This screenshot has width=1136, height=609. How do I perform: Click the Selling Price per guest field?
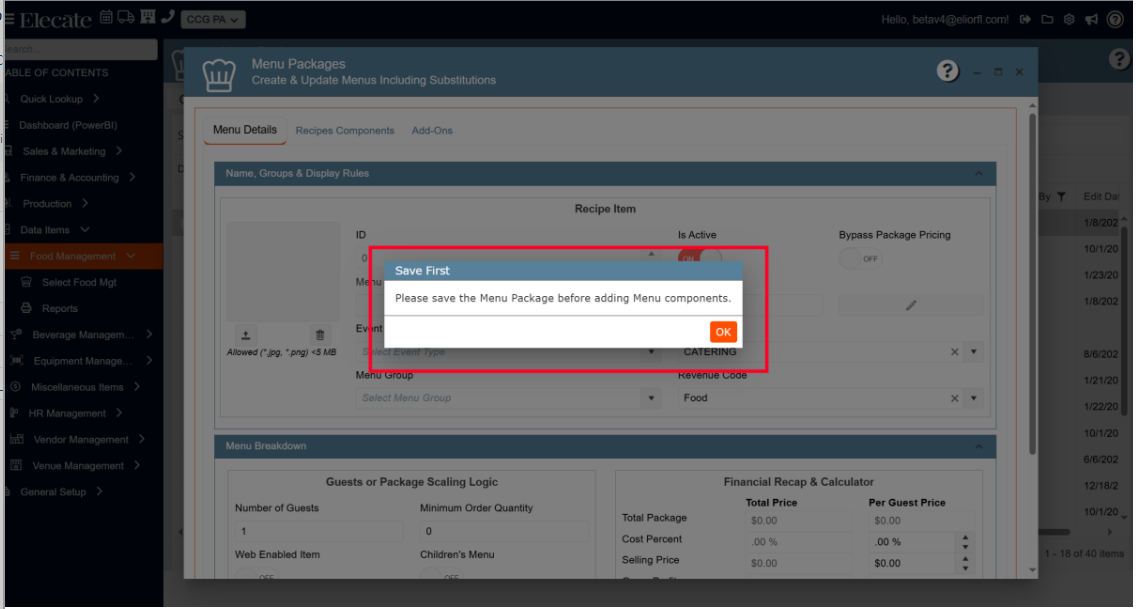(x=913, y=563)
